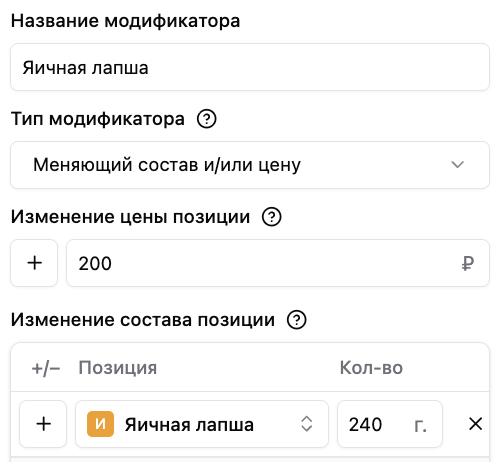The width and height of the screenshot is (498, 462).
Task: Click help icon next to Тип модификатора
Action: [207, 119]
